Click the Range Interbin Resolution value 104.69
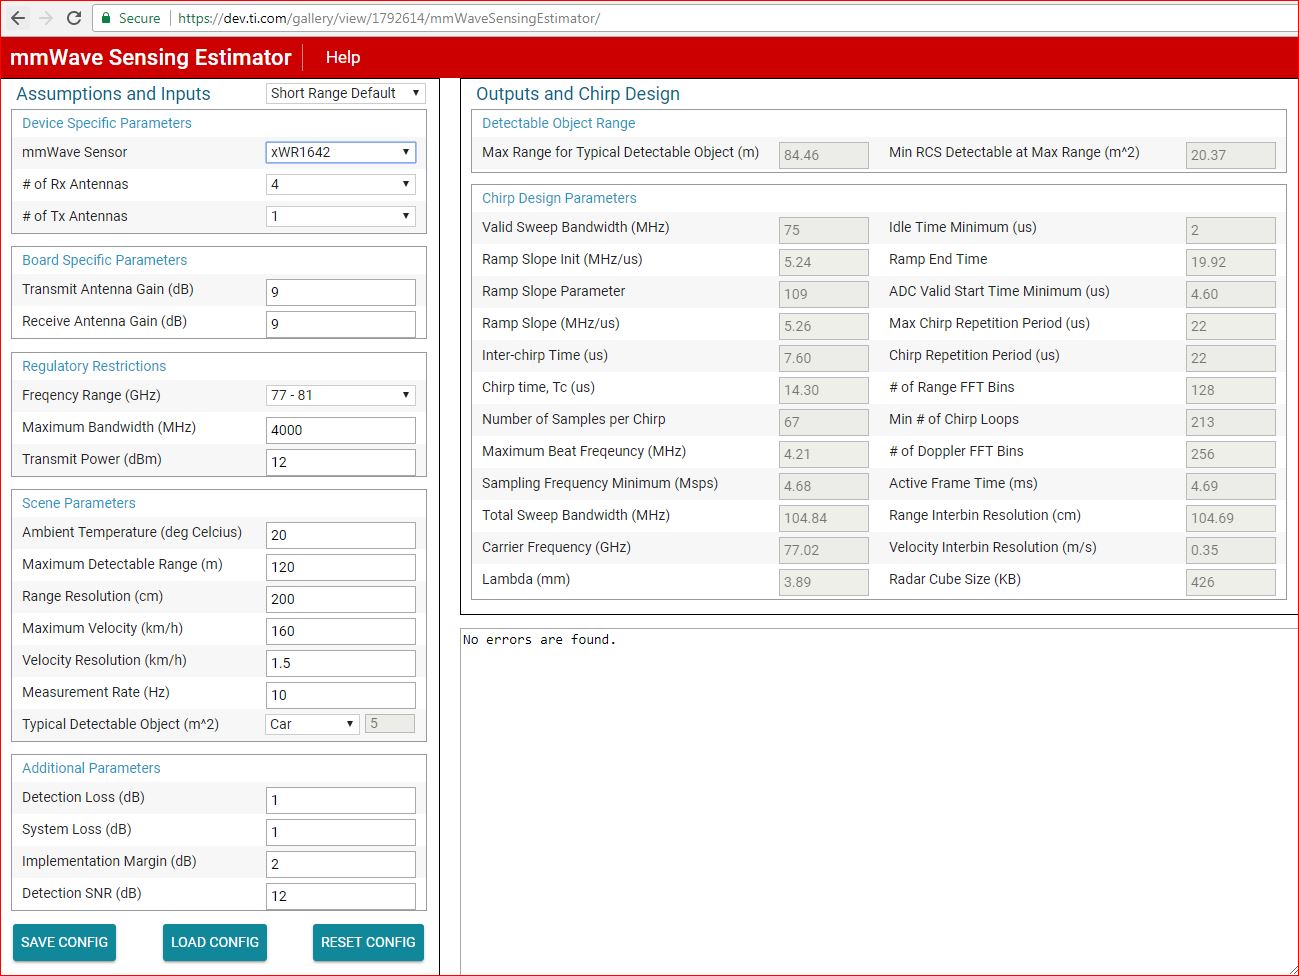1299x976 pixels. click(x=1231, y=518)
